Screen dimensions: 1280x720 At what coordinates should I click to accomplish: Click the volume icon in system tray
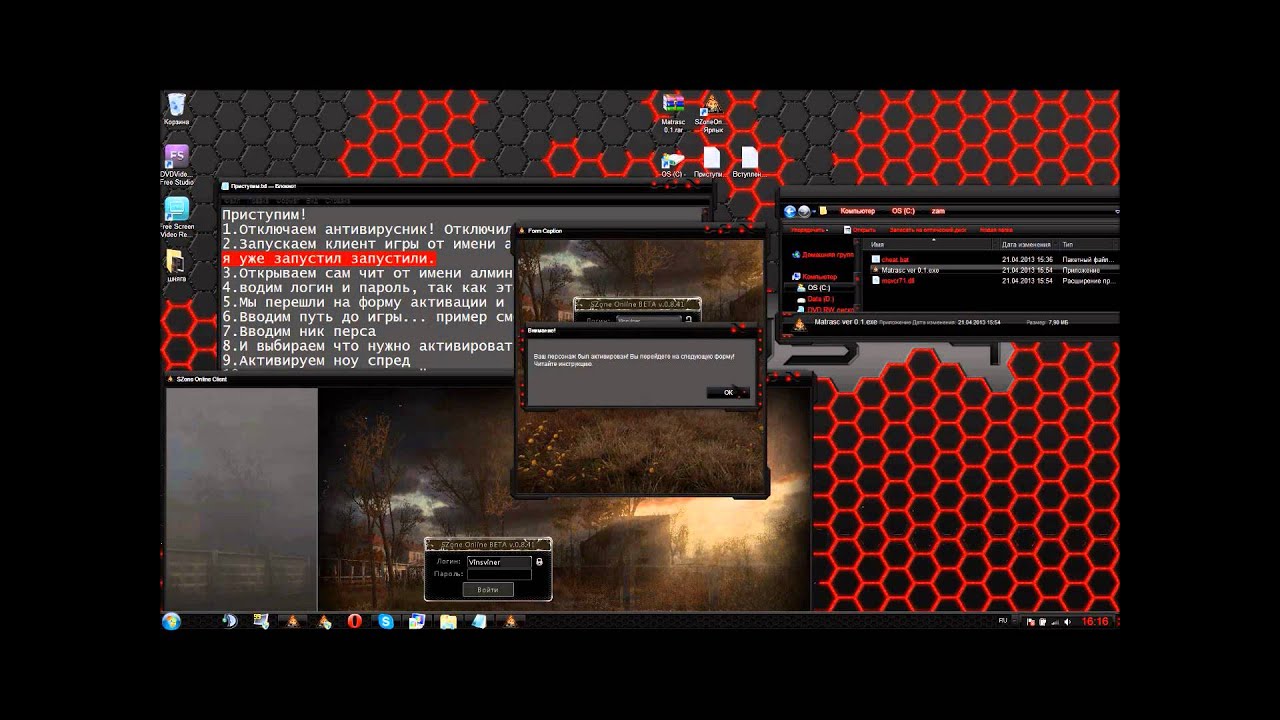click(1068, 621)
